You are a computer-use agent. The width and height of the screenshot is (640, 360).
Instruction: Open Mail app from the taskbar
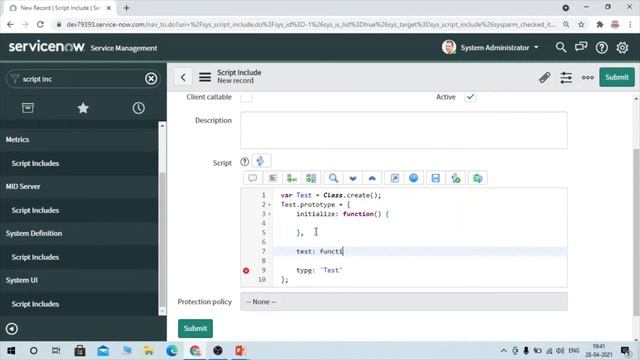click(103, 351)
